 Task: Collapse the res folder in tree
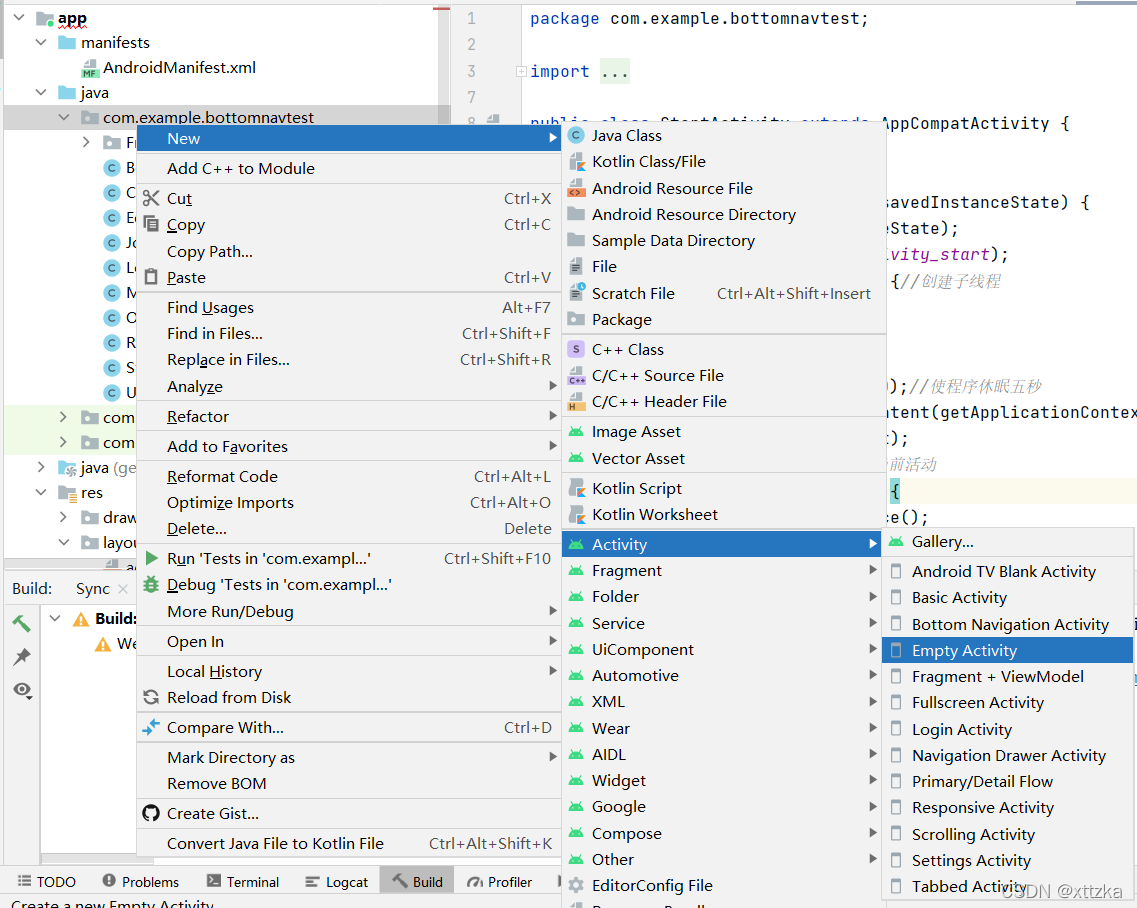tap(41, 492)
